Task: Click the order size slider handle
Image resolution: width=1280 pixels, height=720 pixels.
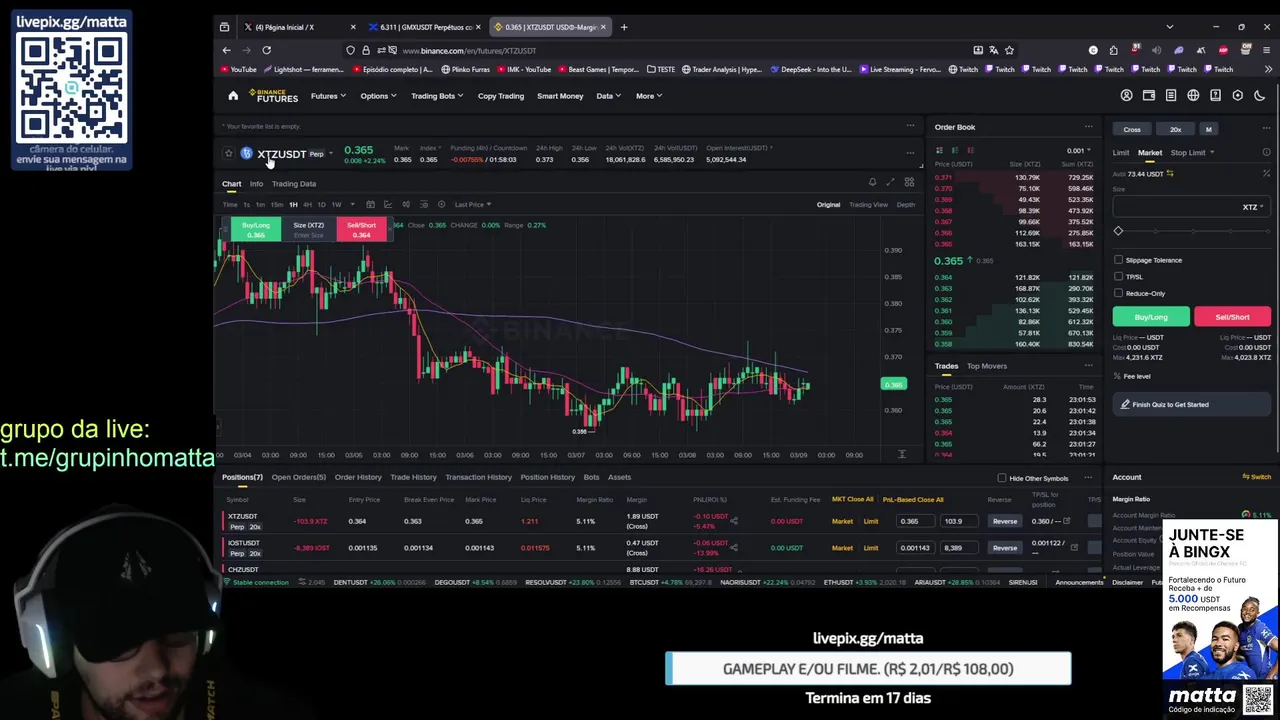Action: [1118, 232]
